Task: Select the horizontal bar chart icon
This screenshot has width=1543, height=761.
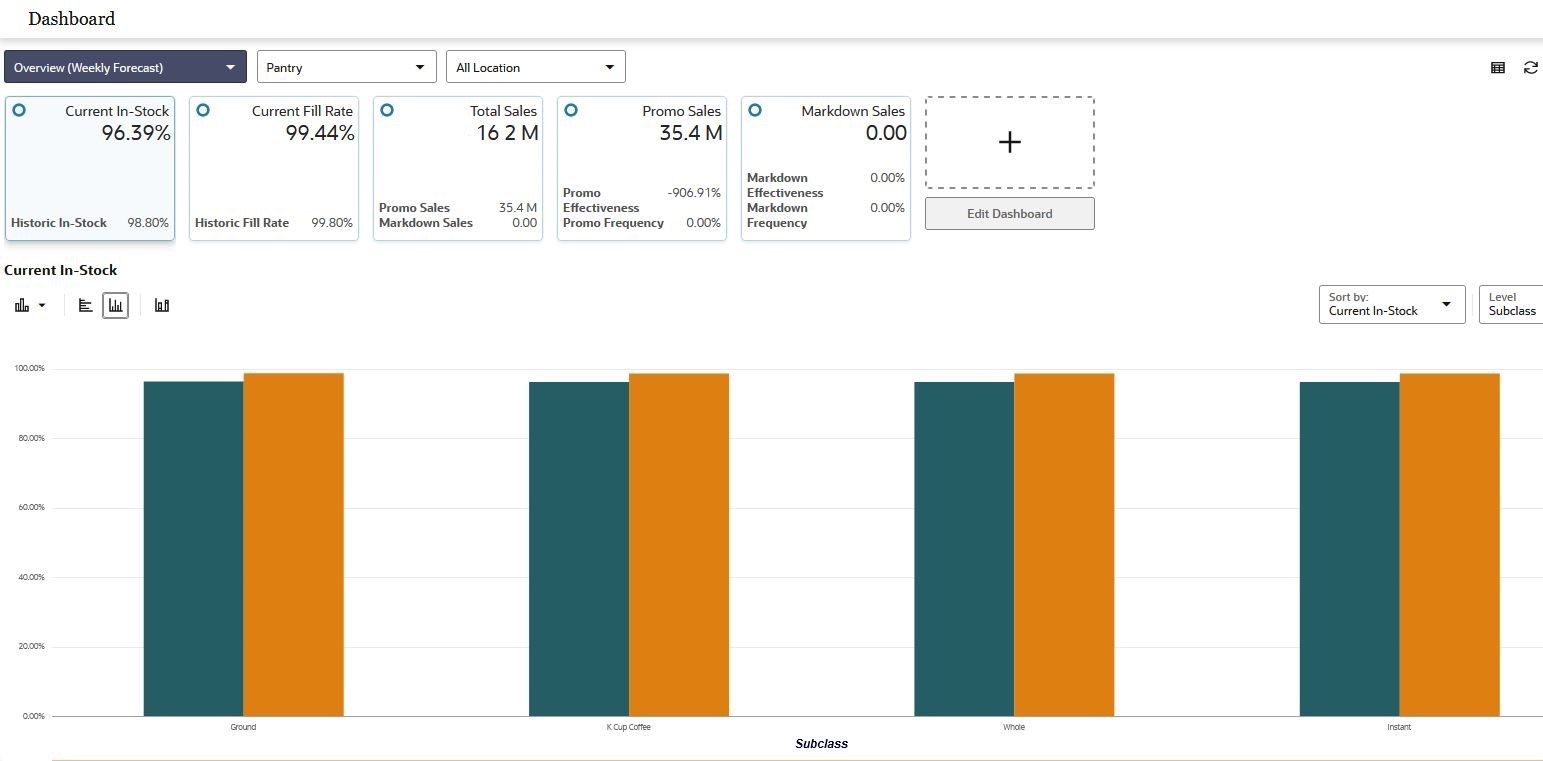Action: click(x=85, y=305)
